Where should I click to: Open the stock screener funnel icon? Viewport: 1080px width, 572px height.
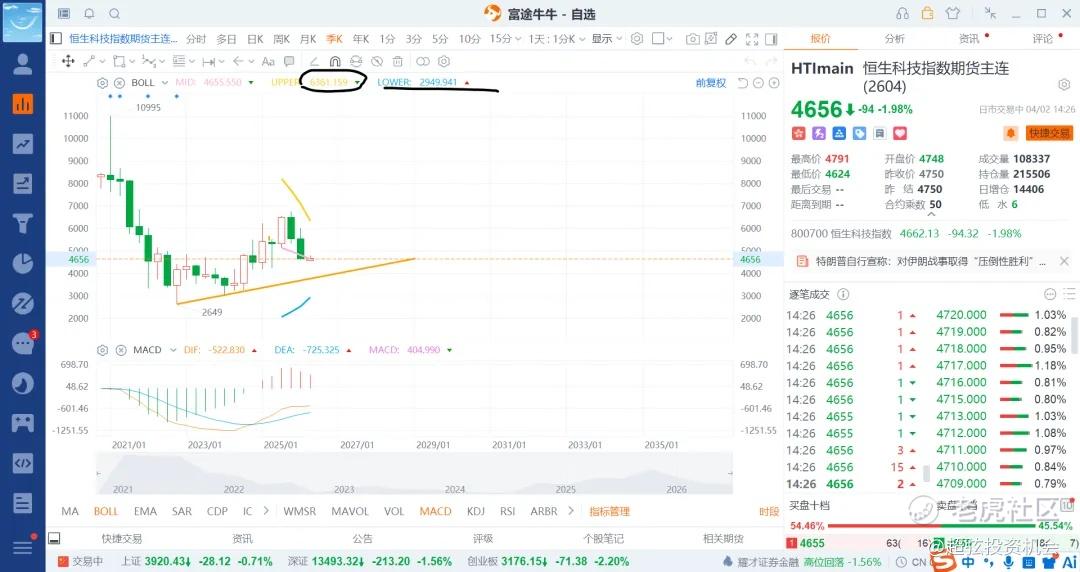[x=23, y=223]
